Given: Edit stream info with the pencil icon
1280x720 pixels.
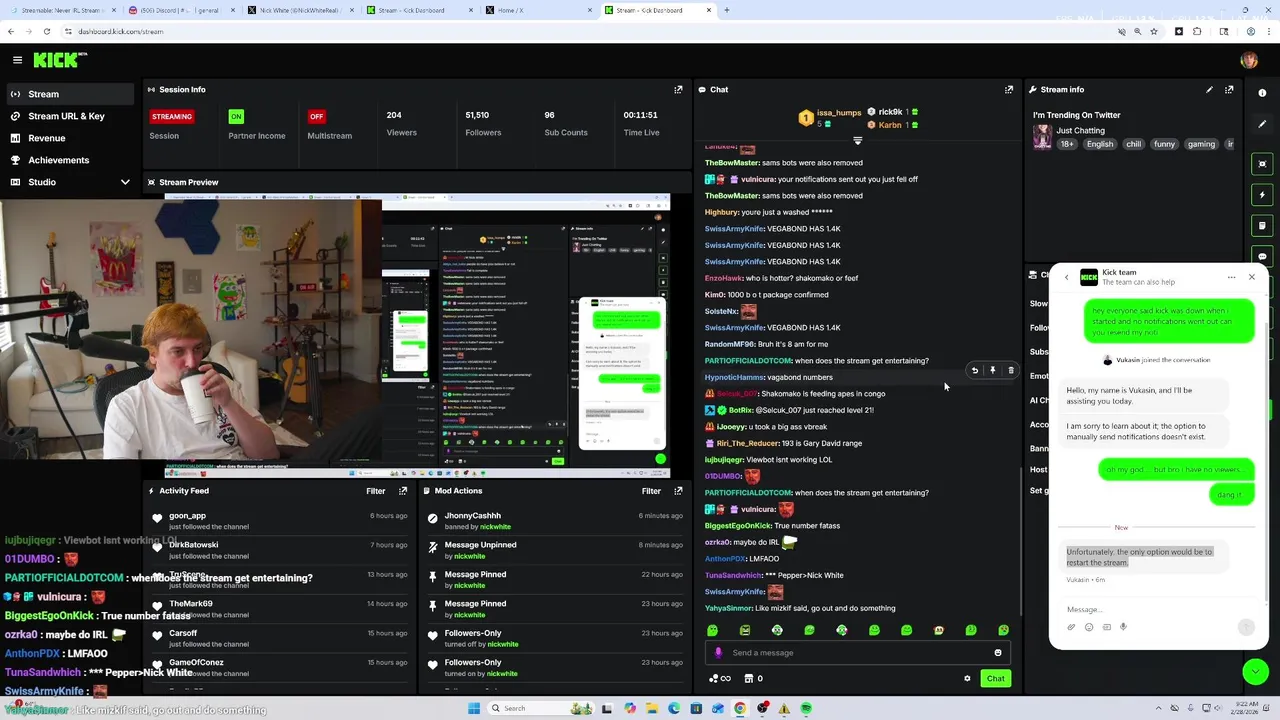Looking at the screenshot, I should pos(1209,89).
